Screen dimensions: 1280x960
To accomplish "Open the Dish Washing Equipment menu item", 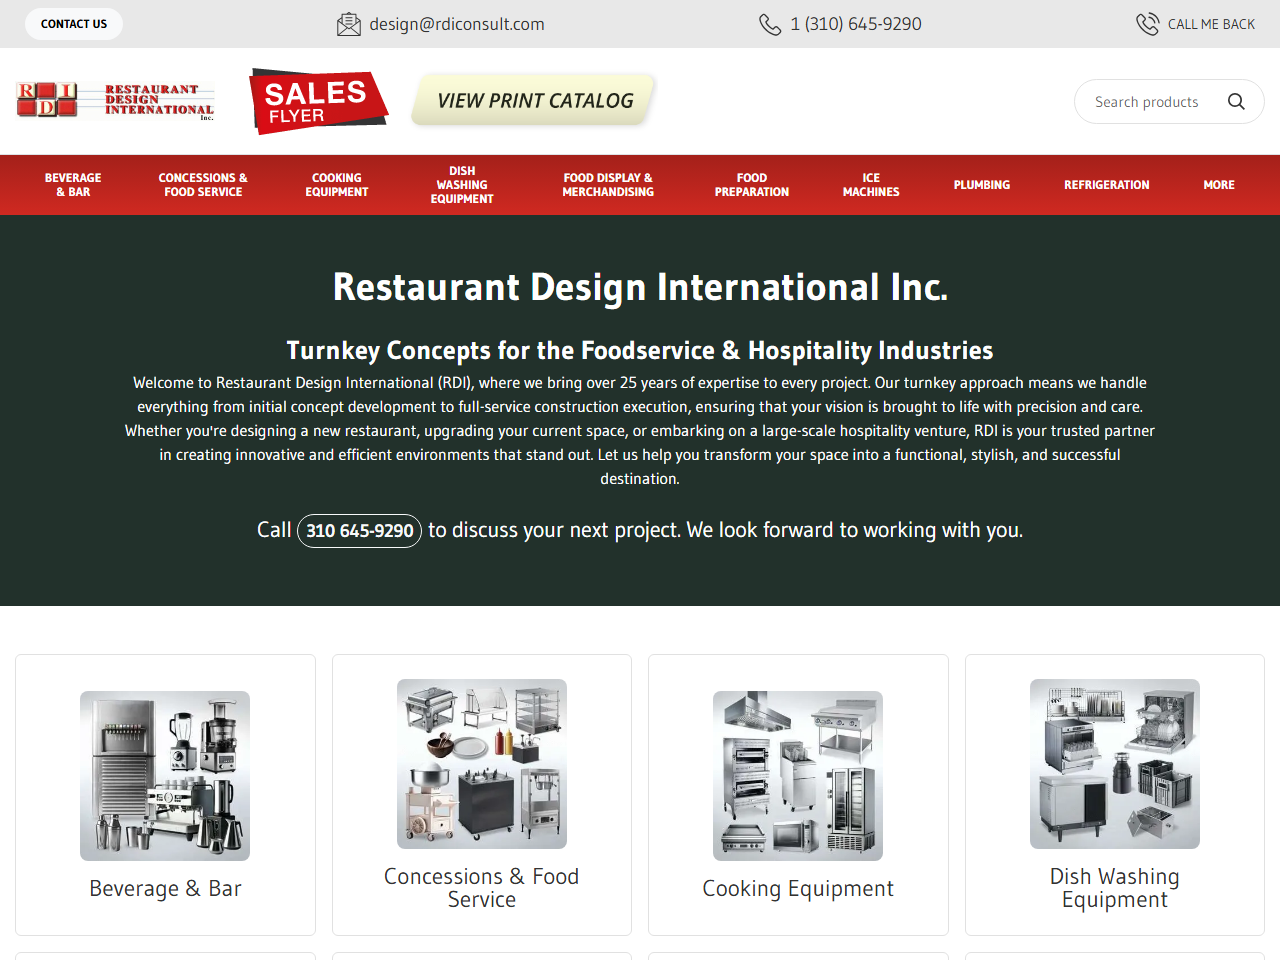I will click(462, 185).
